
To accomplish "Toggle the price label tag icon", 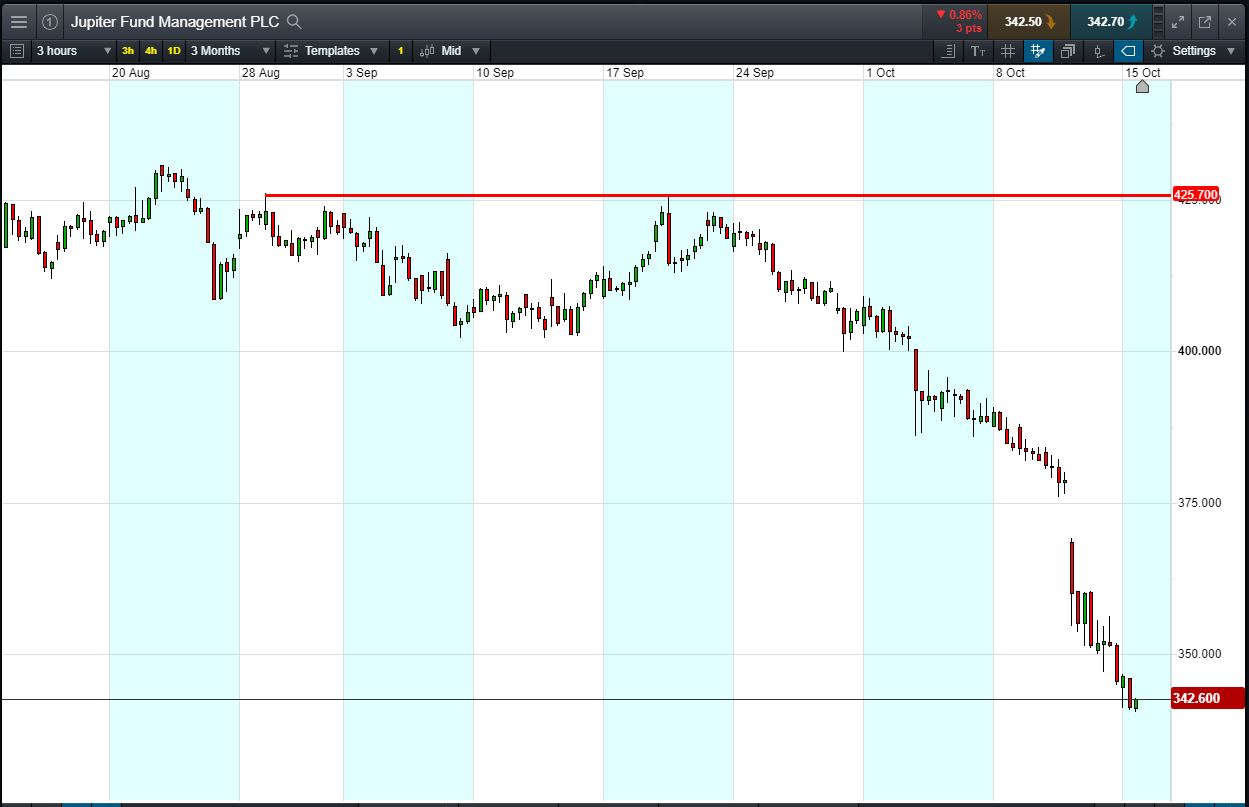I will tap(1128, 51).
